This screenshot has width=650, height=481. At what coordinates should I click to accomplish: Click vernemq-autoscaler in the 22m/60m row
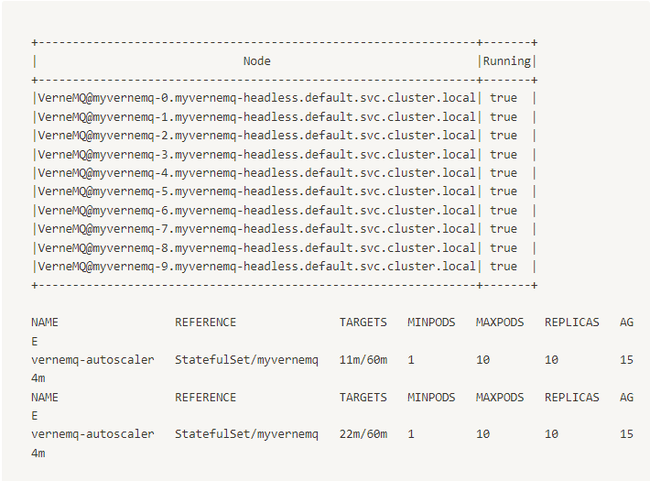coord(92,435)
